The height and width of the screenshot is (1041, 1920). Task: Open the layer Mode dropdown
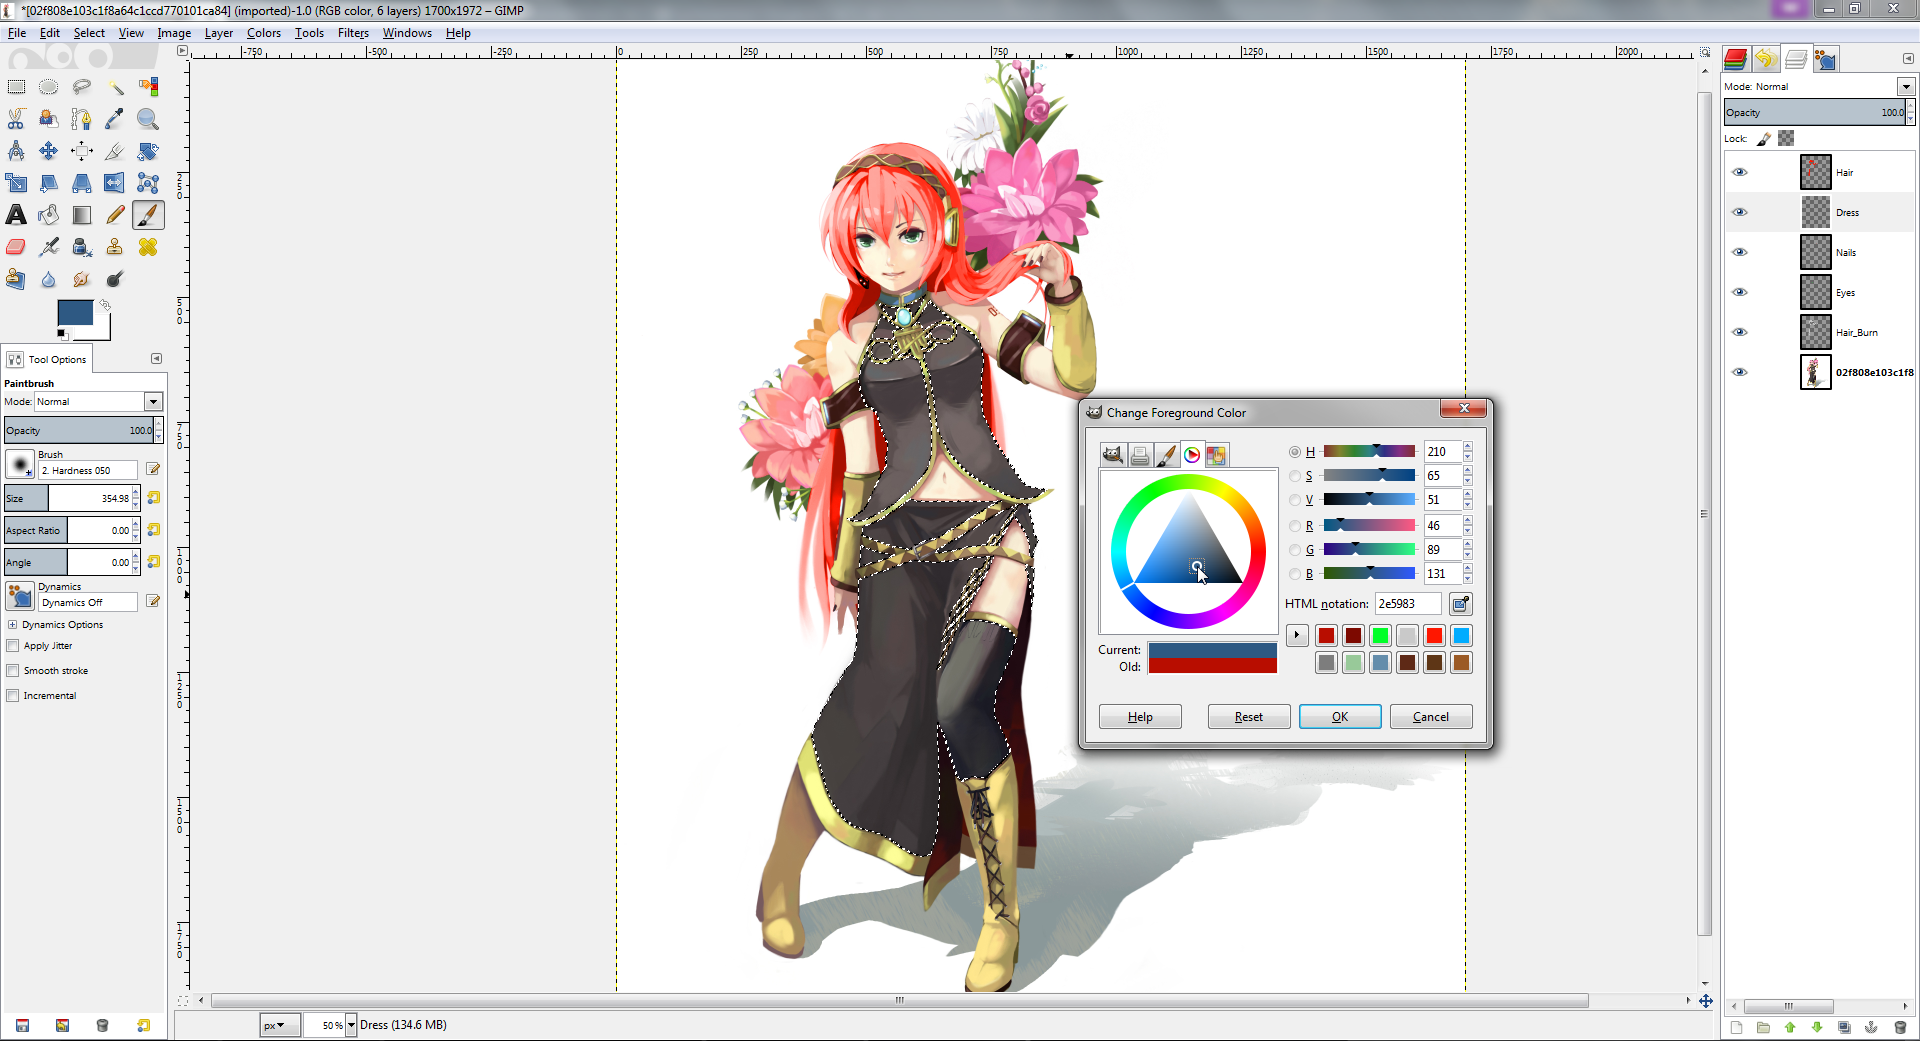(x=1906, y=87)
